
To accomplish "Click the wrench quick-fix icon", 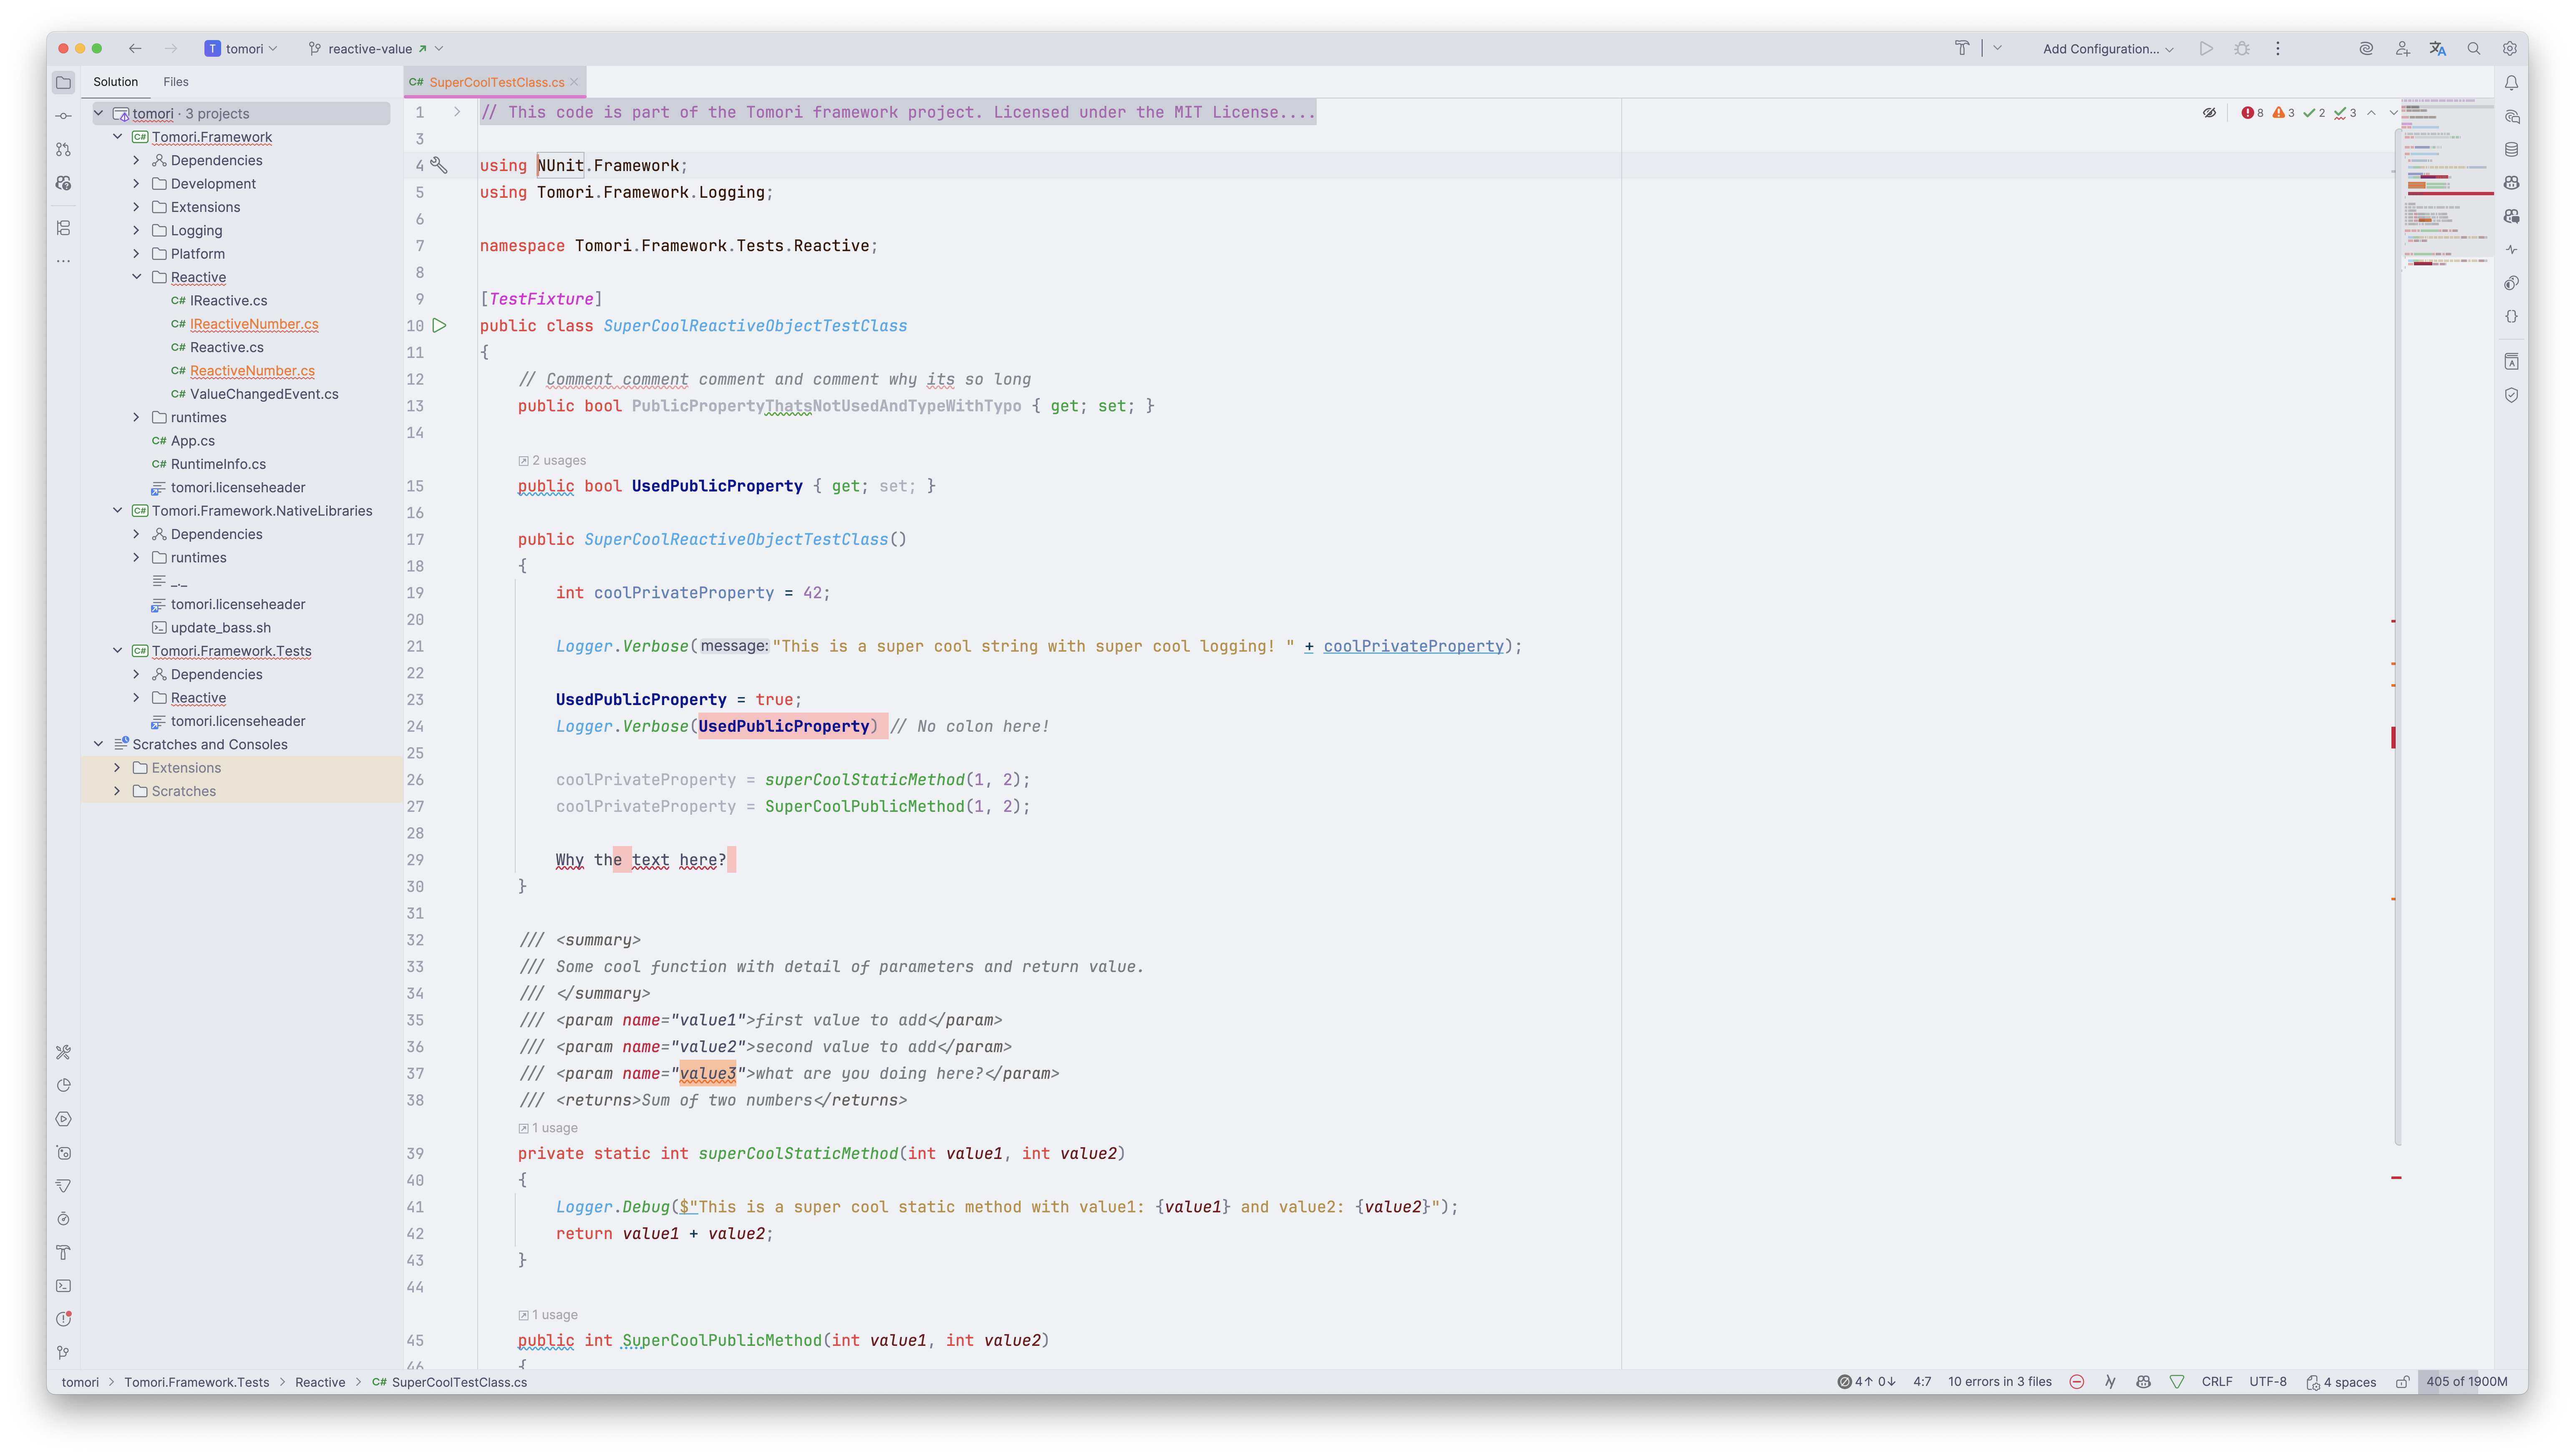I will (x=439, y=165).
